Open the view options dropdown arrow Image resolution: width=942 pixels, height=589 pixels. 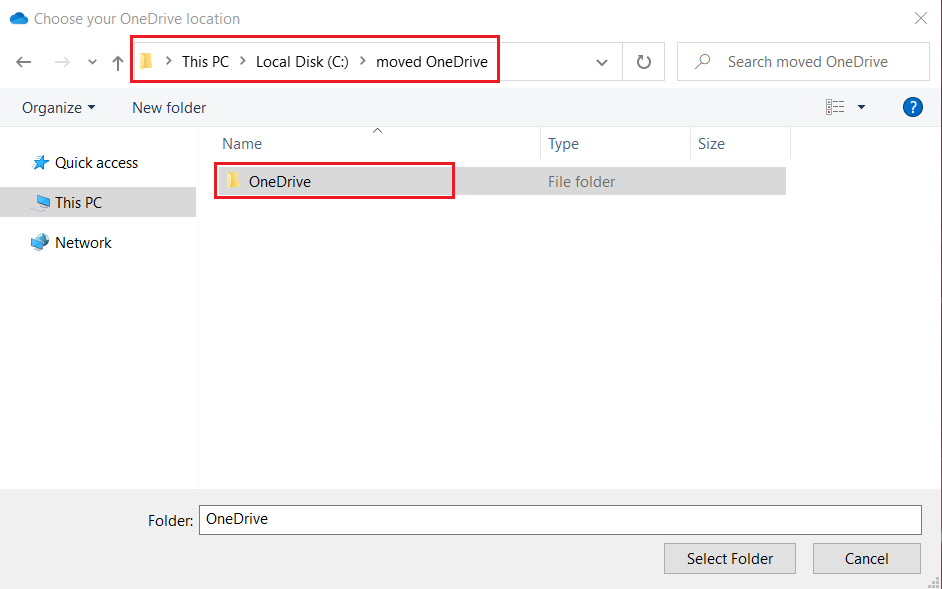pyautogui.click(x=861, y=107)
